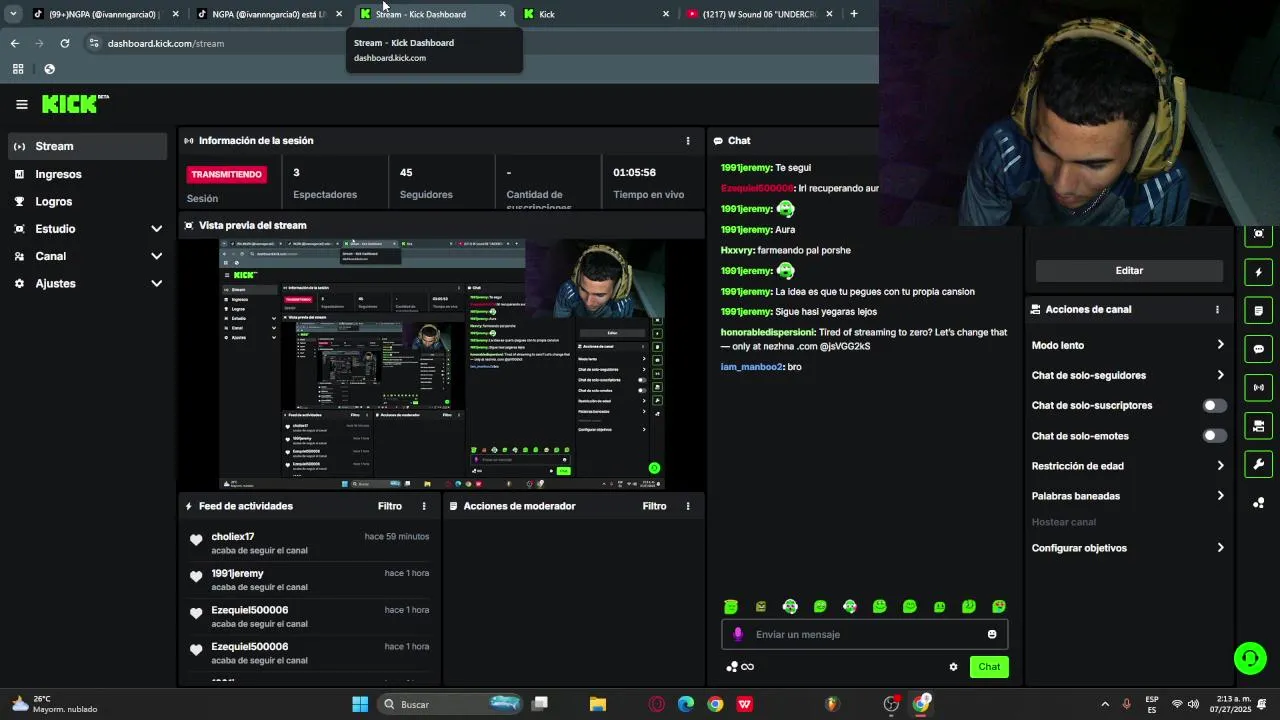The height and width of the screenshot is (720, 1280).
Task: Click username Hxxvry in chat
Action: (x=737, y=250)
